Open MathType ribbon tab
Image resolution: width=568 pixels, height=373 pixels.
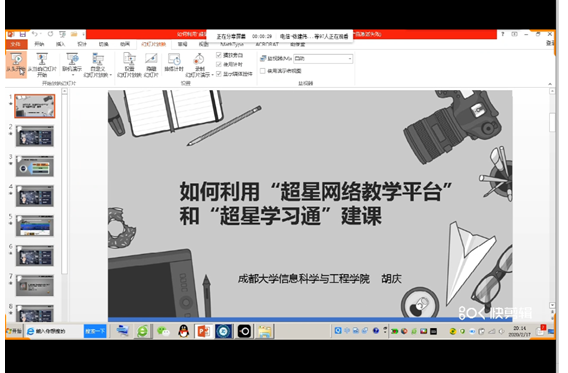pos(232,44)
